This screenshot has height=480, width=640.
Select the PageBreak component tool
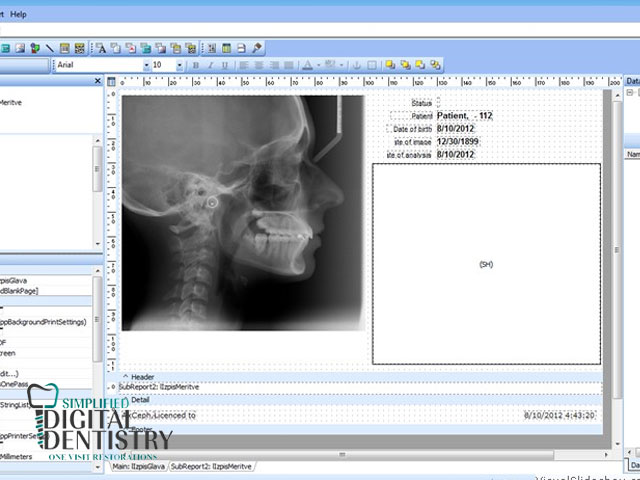click(x=242, y=49)
